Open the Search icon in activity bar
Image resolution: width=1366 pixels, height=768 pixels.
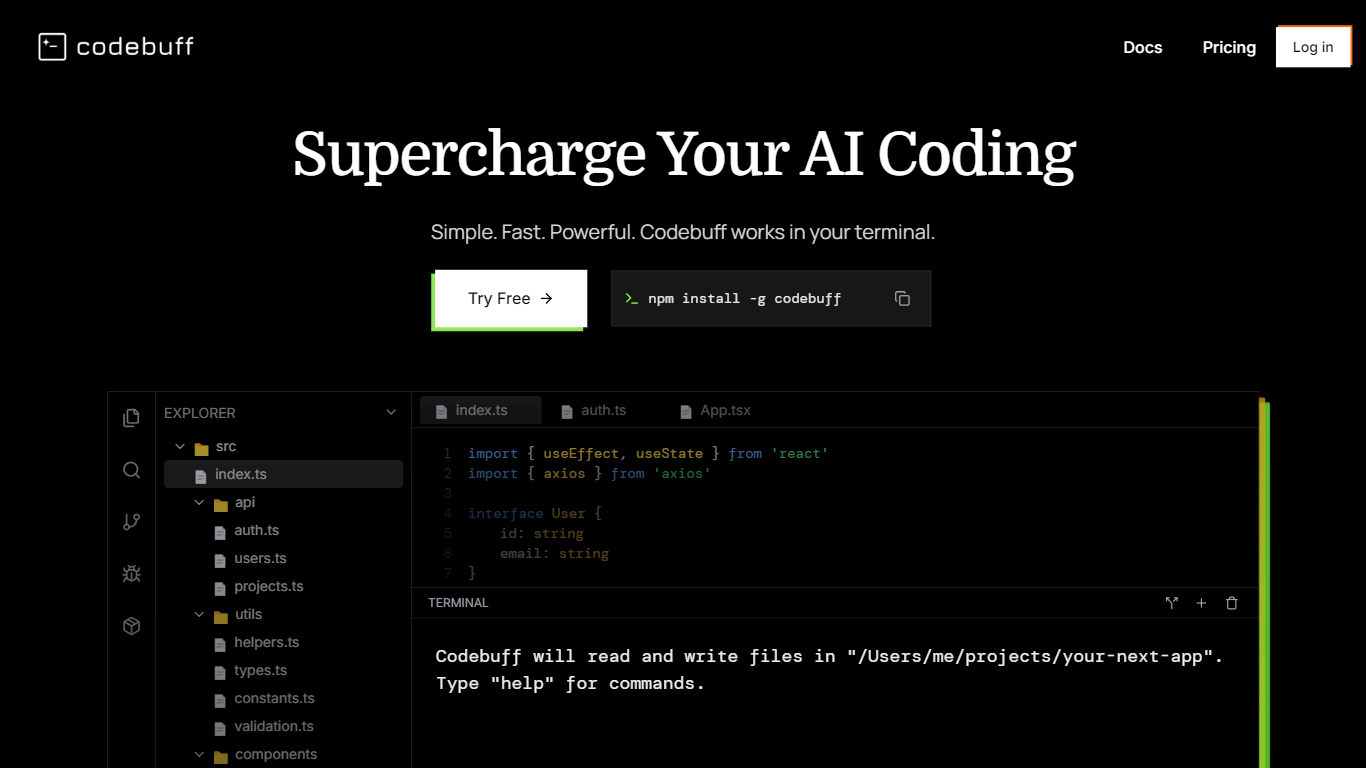(131, 470)
